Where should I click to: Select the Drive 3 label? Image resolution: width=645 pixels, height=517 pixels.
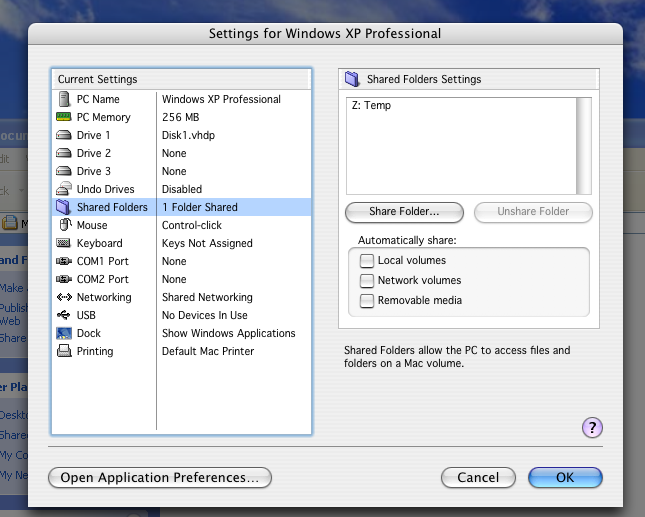point(94,171)
